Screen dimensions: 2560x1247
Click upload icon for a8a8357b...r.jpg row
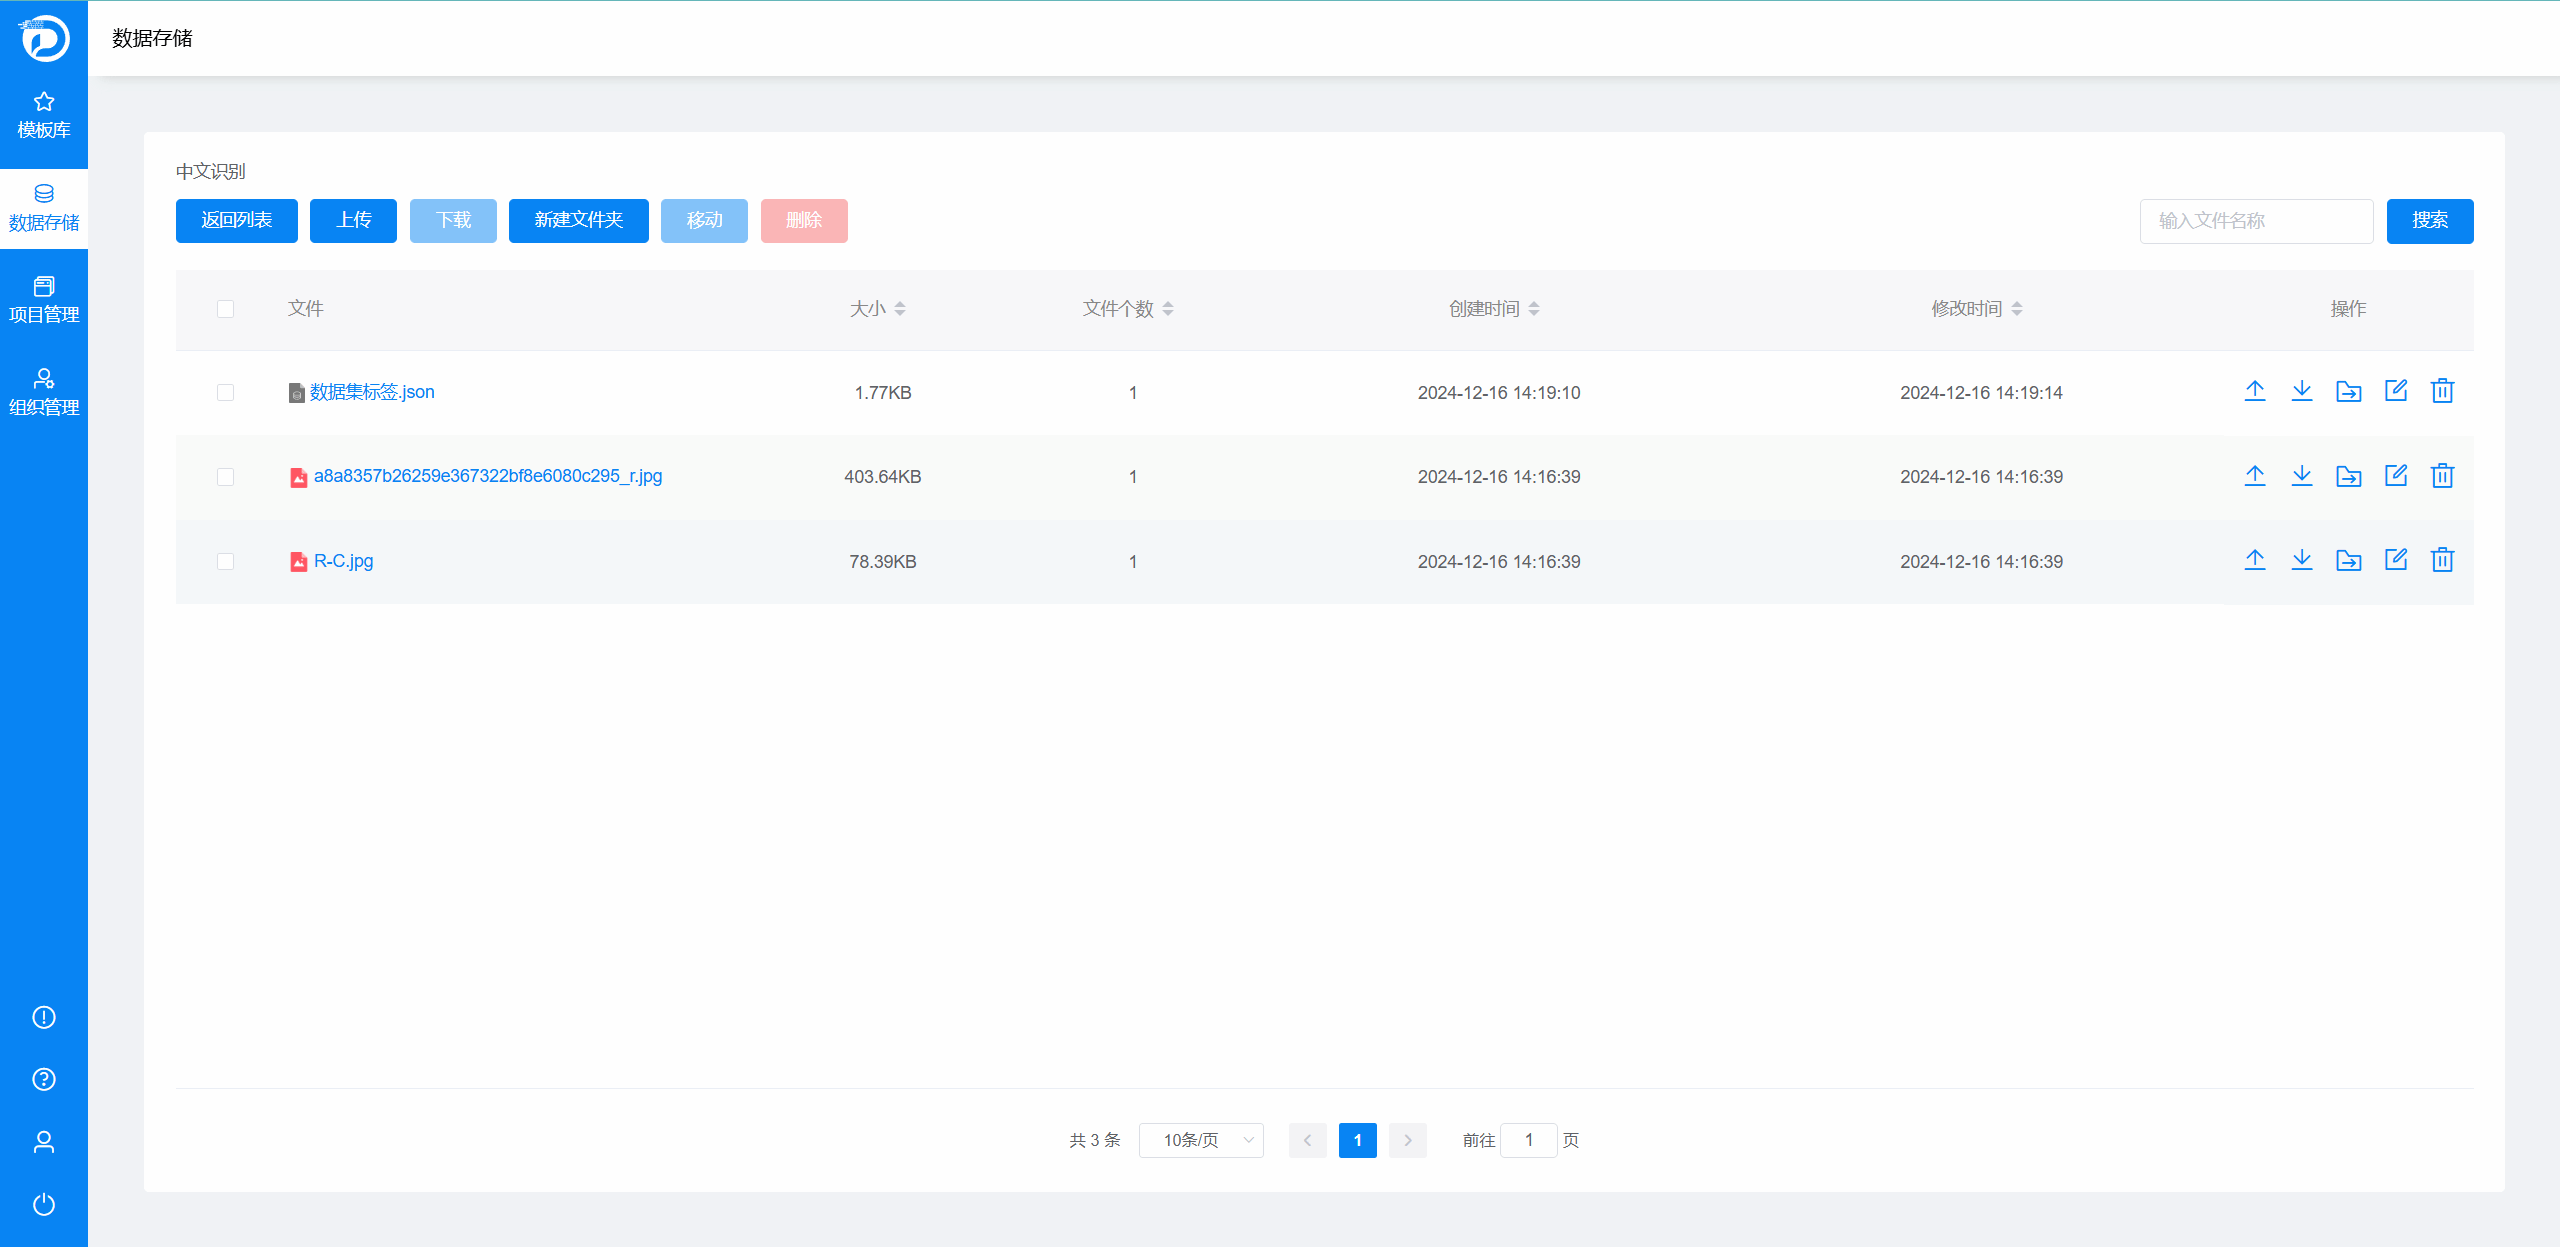(x=2255, y=476)
